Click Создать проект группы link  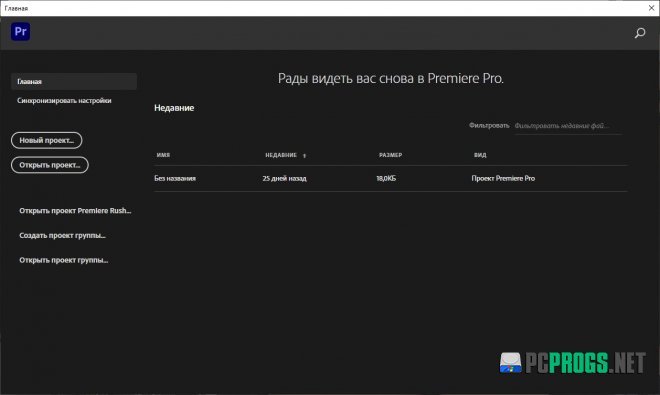point(62,235)
